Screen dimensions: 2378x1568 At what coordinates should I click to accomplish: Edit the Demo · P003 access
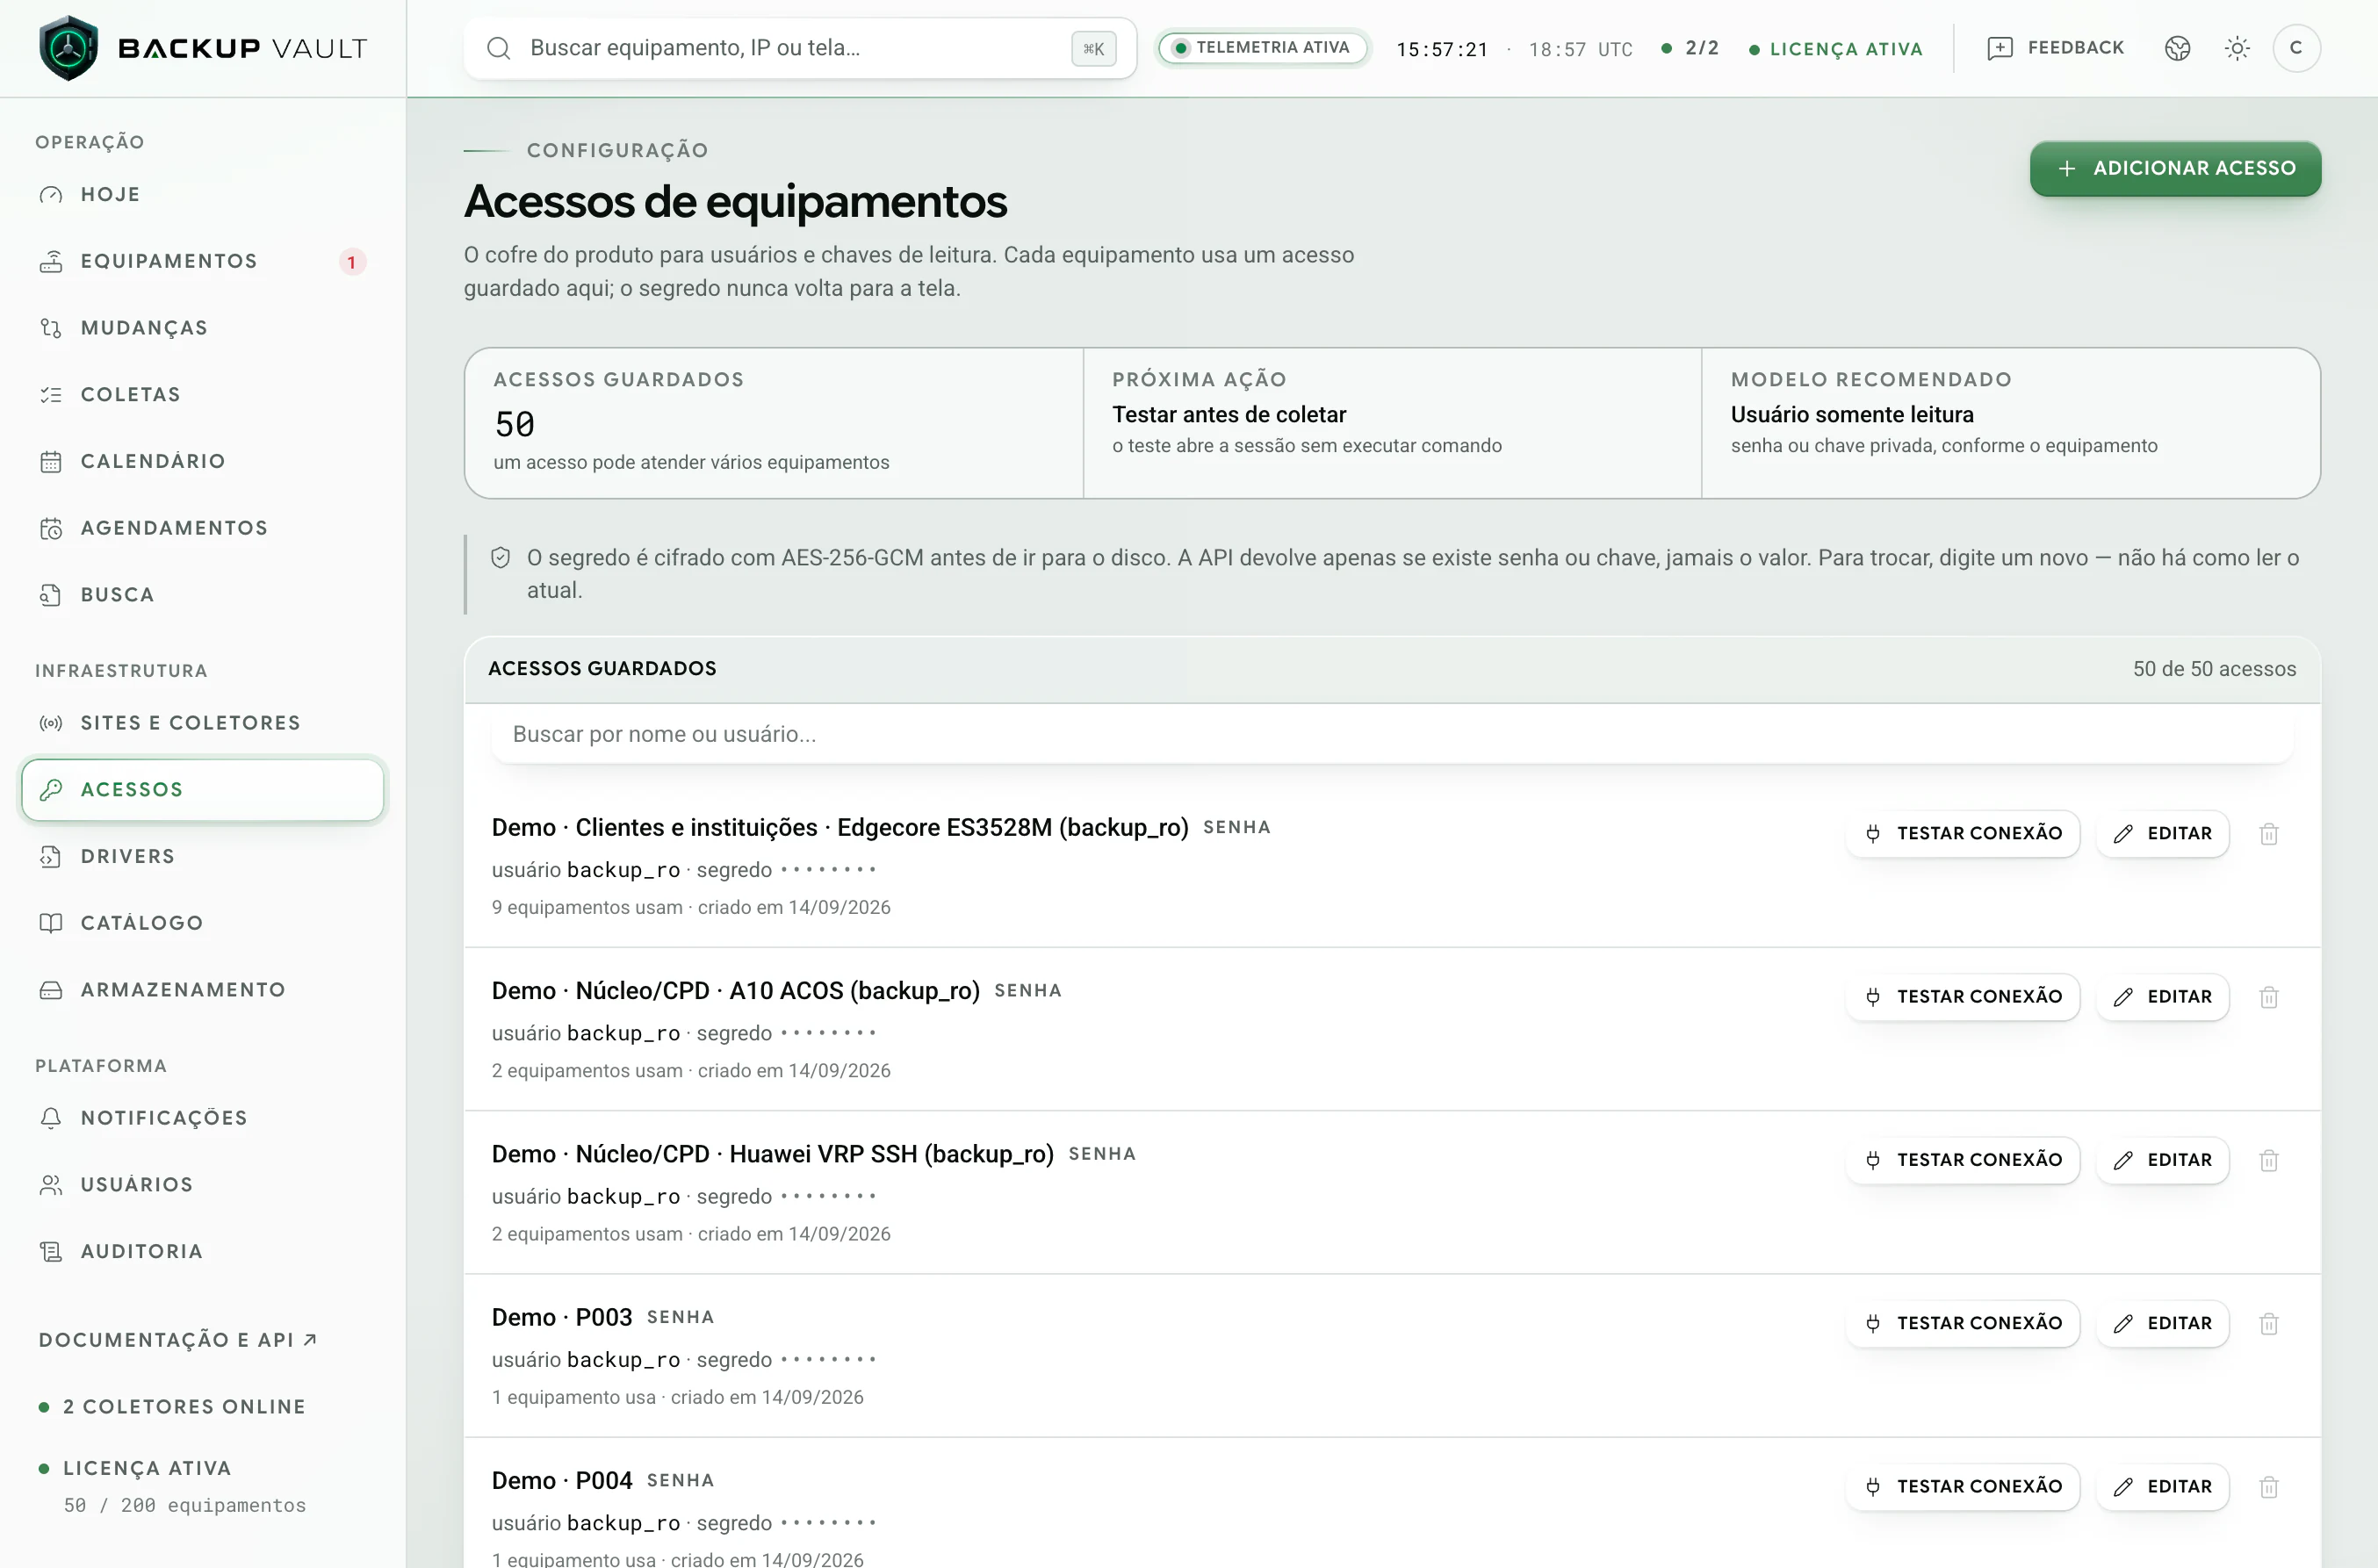click(2162, 1324)
